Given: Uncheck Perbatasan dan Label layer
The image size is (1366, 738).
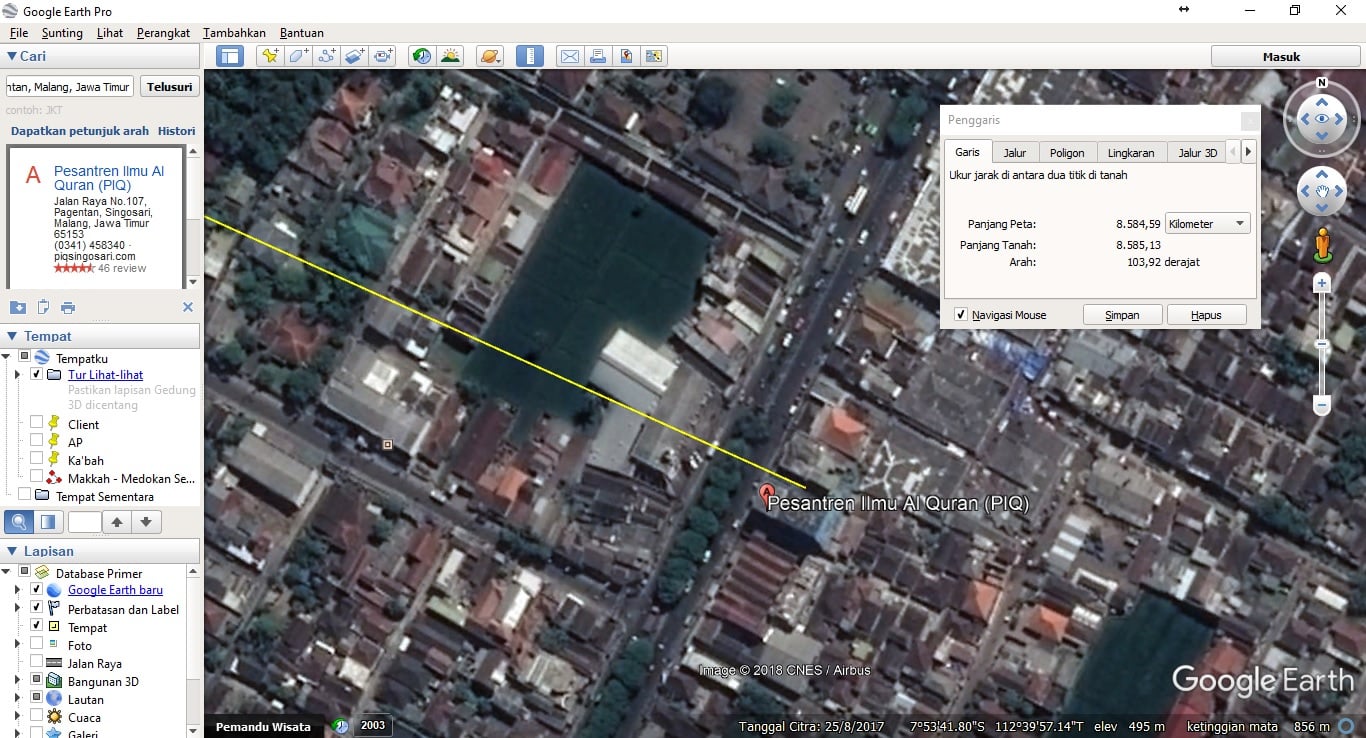Looking at the screenshot, I should tap(37, 609).
